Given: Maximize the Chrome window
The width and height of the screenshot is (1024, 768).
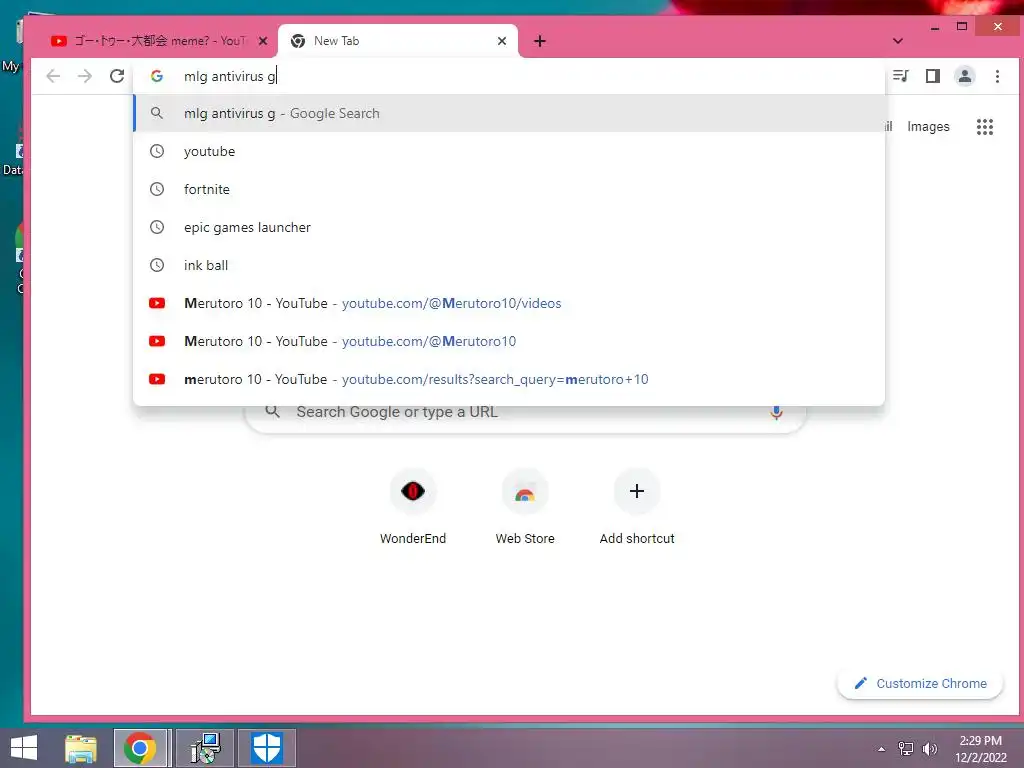Looking at the screenshot, I should (x=962, y=27).
